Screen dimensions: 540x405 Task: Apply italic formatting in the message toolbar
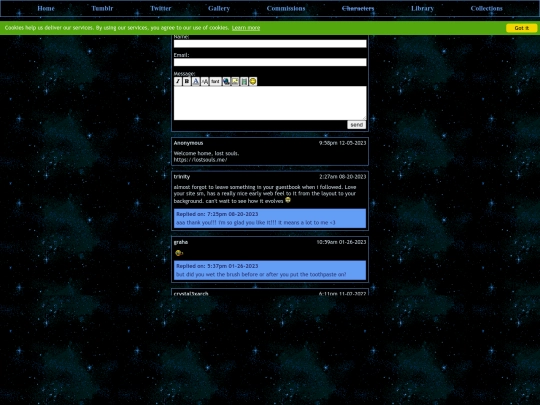(178, 81)
